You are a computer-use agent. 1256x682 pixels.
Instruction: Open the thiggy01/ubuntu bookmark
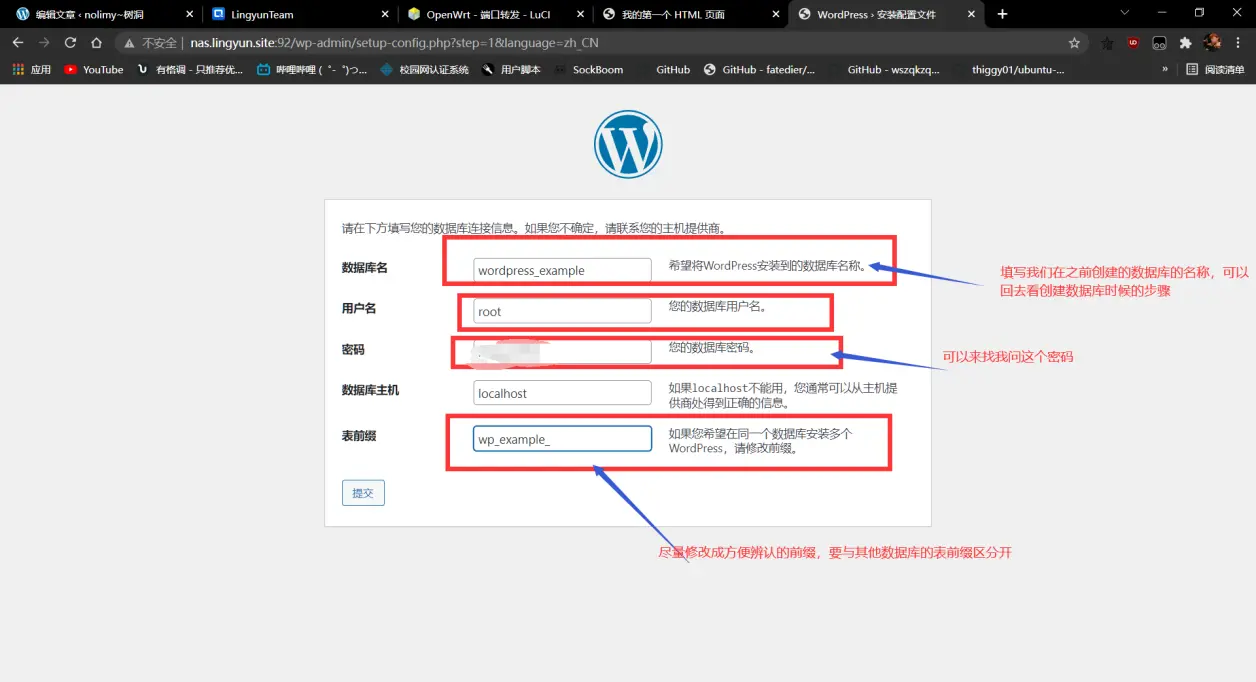coord(1008,70)
